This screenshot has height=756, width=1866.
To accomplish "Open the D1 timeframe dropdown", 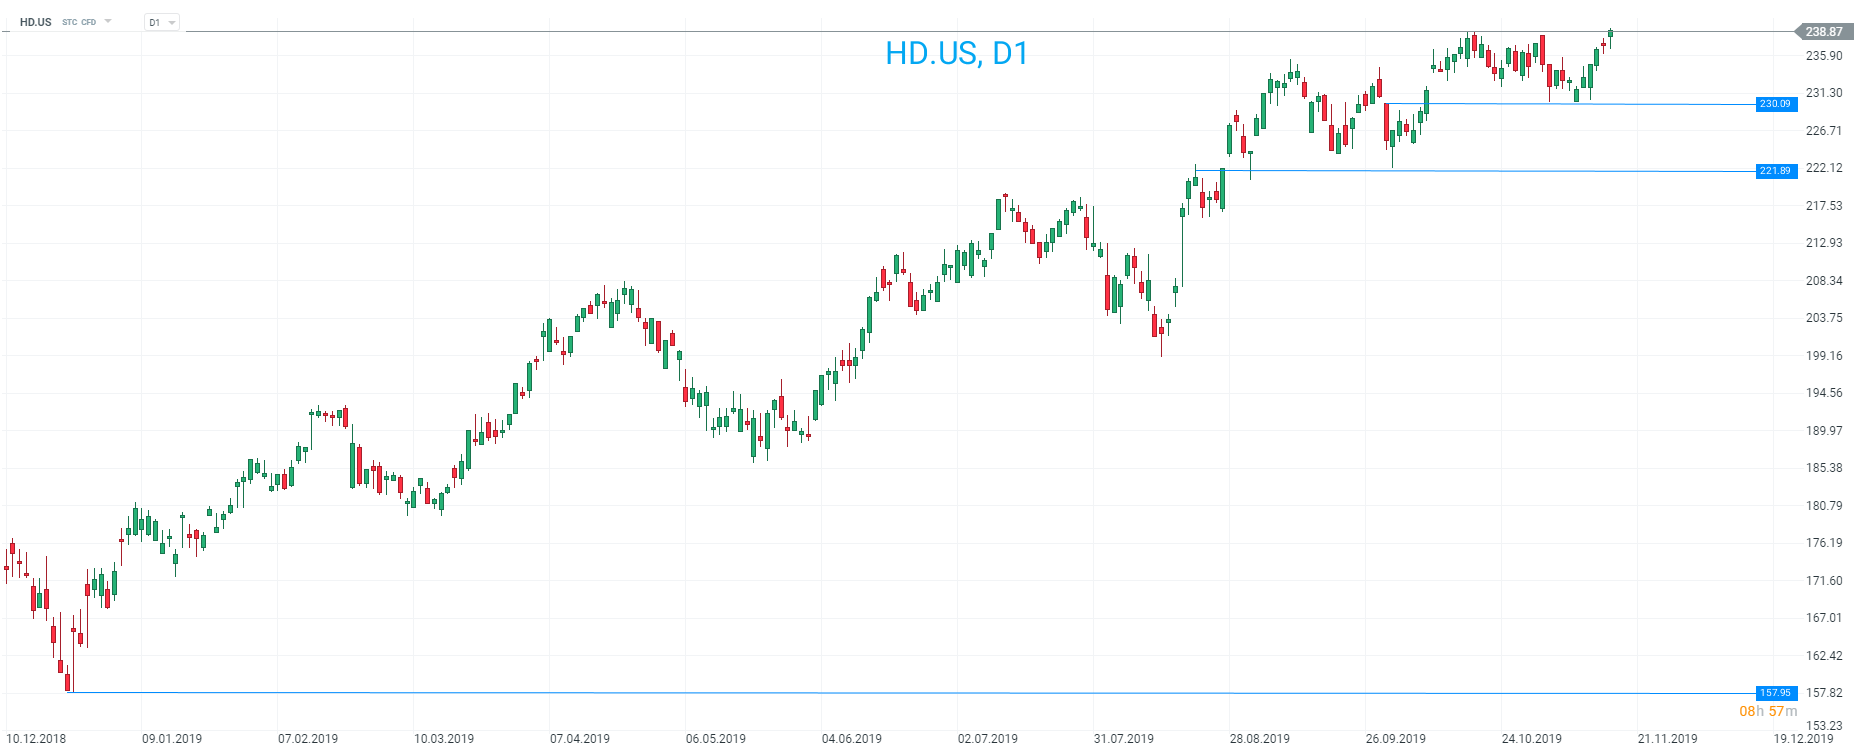I will (162, 22).
